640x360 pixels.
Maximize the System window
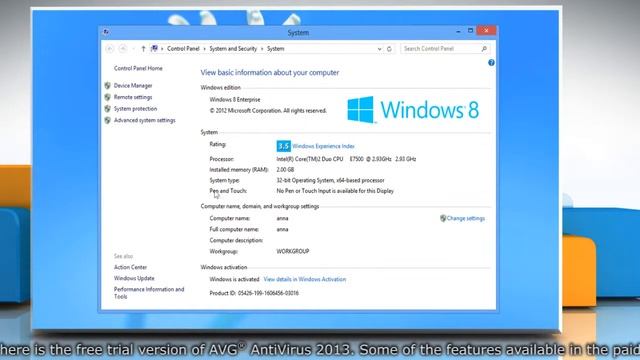coord(470,31)
